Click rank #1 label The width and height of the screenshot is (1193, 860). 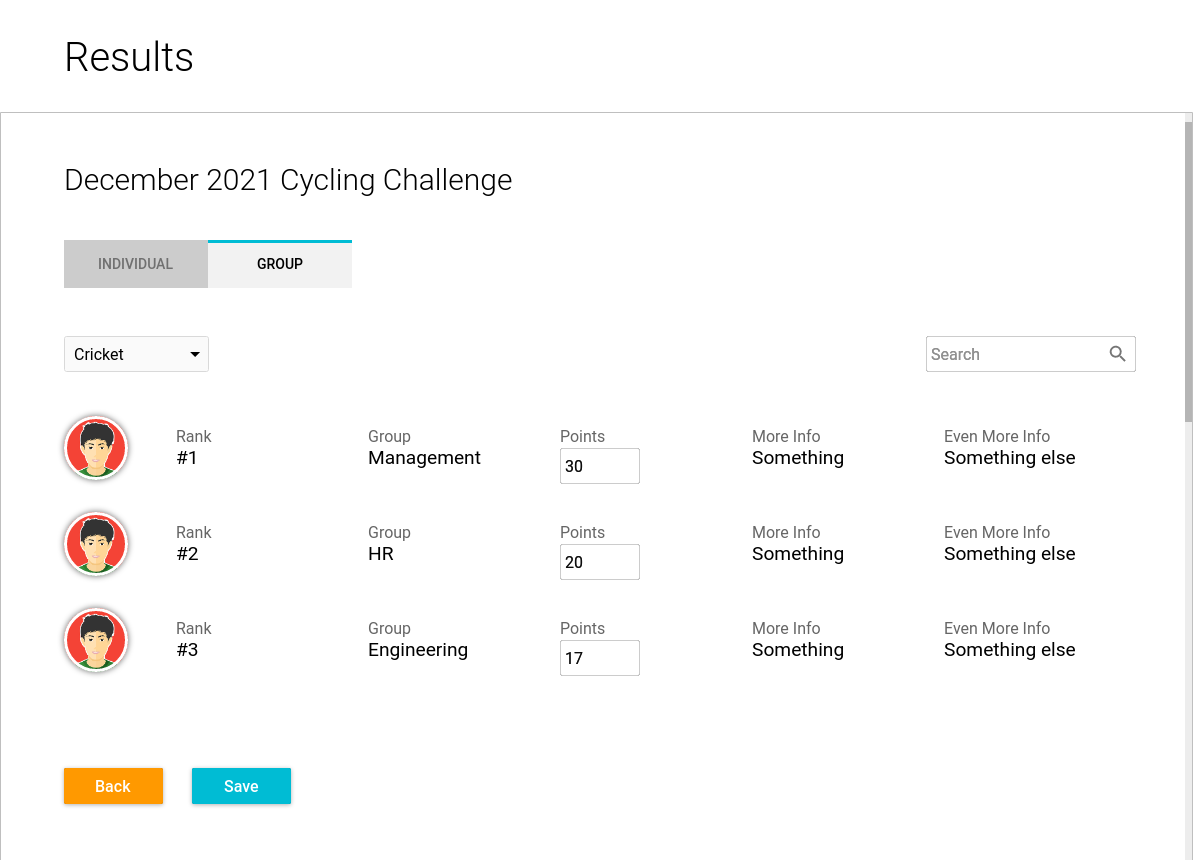pos(187,458)
